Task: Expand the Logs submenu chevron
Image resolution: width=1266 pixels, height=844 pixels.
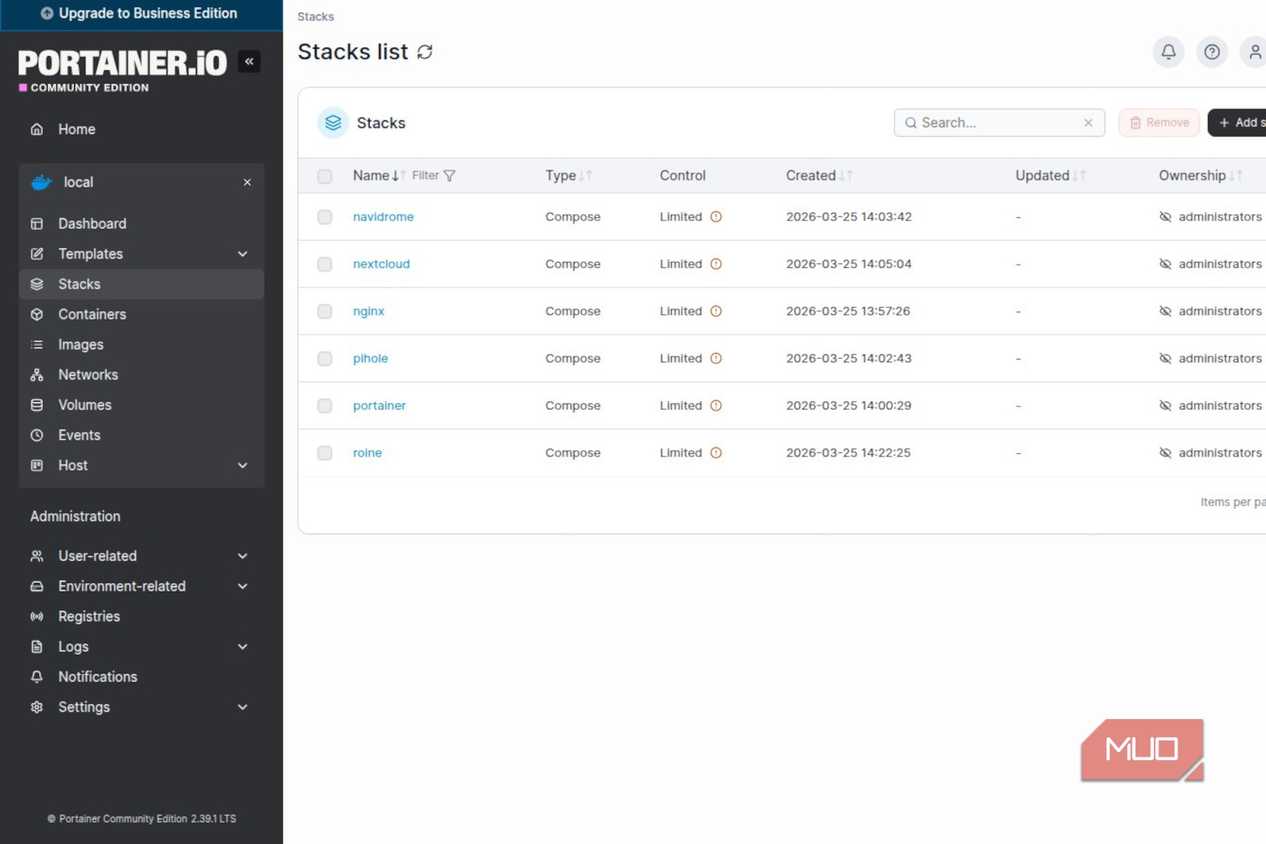Action: pyautogui.click(x=243, y=647)
